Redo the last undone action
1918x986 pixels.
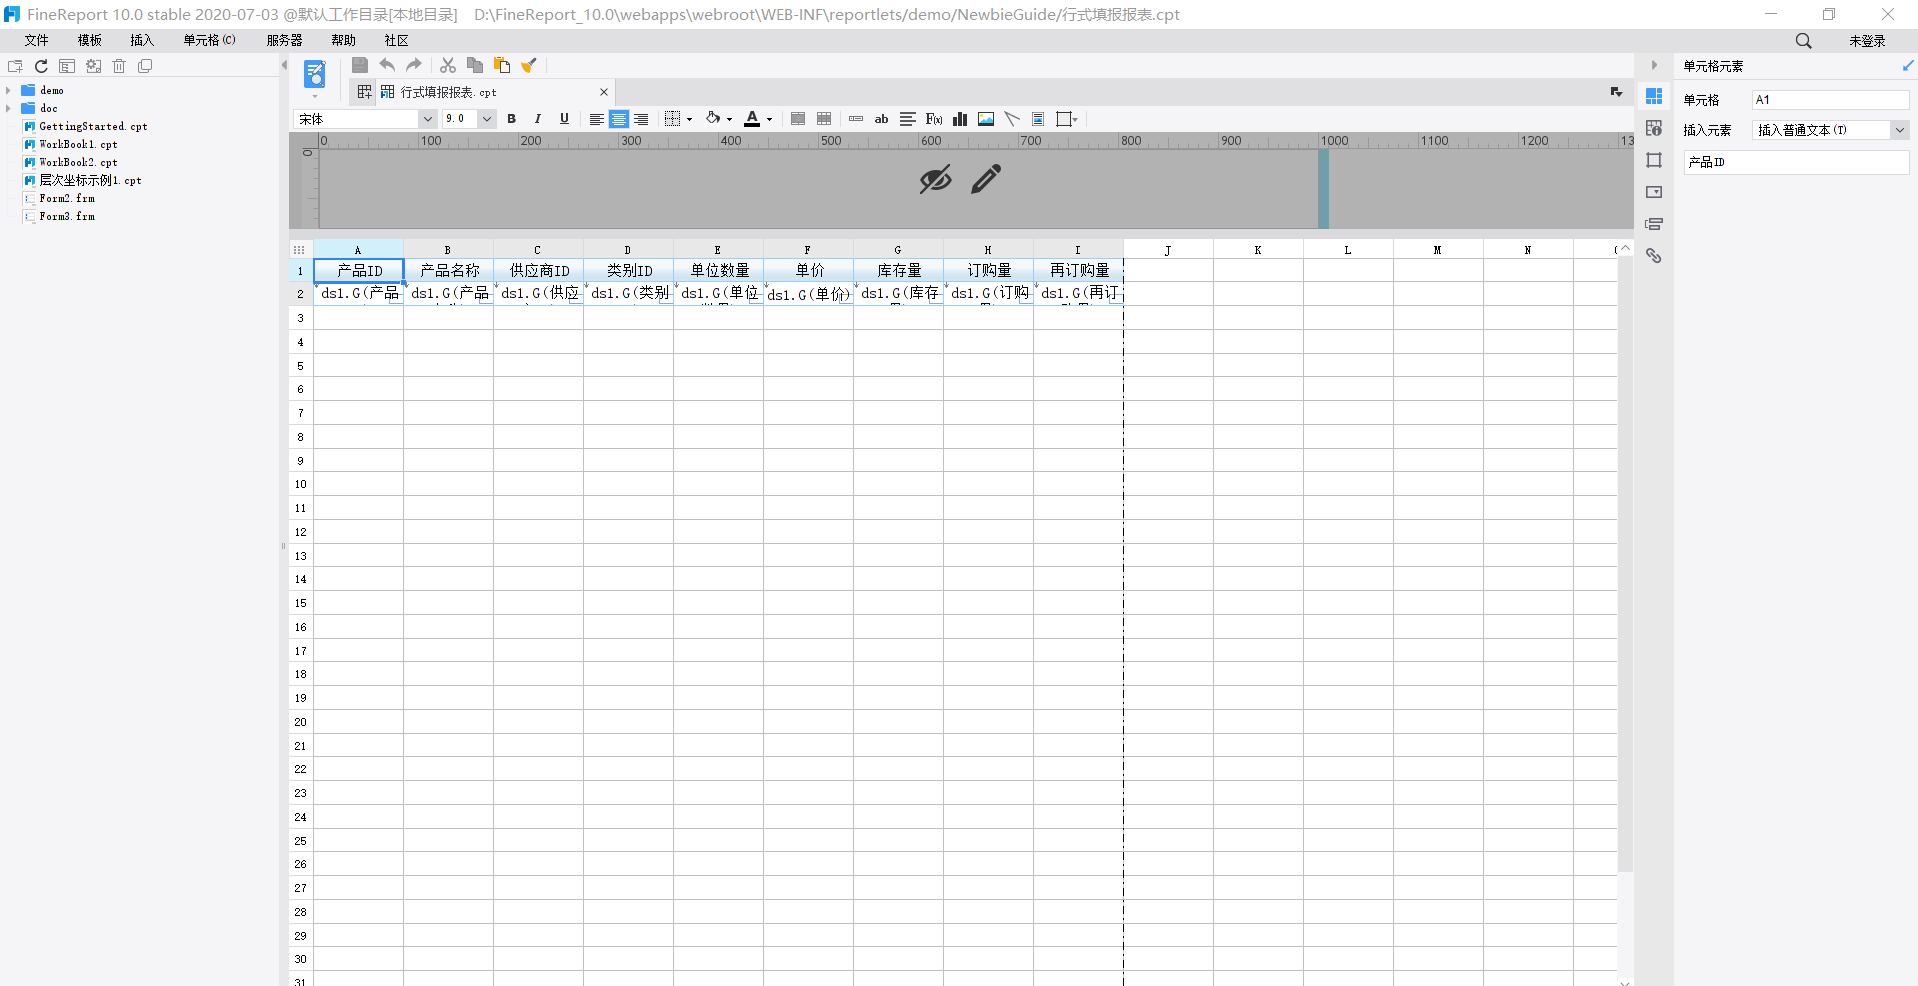click(x=414, y=65)
